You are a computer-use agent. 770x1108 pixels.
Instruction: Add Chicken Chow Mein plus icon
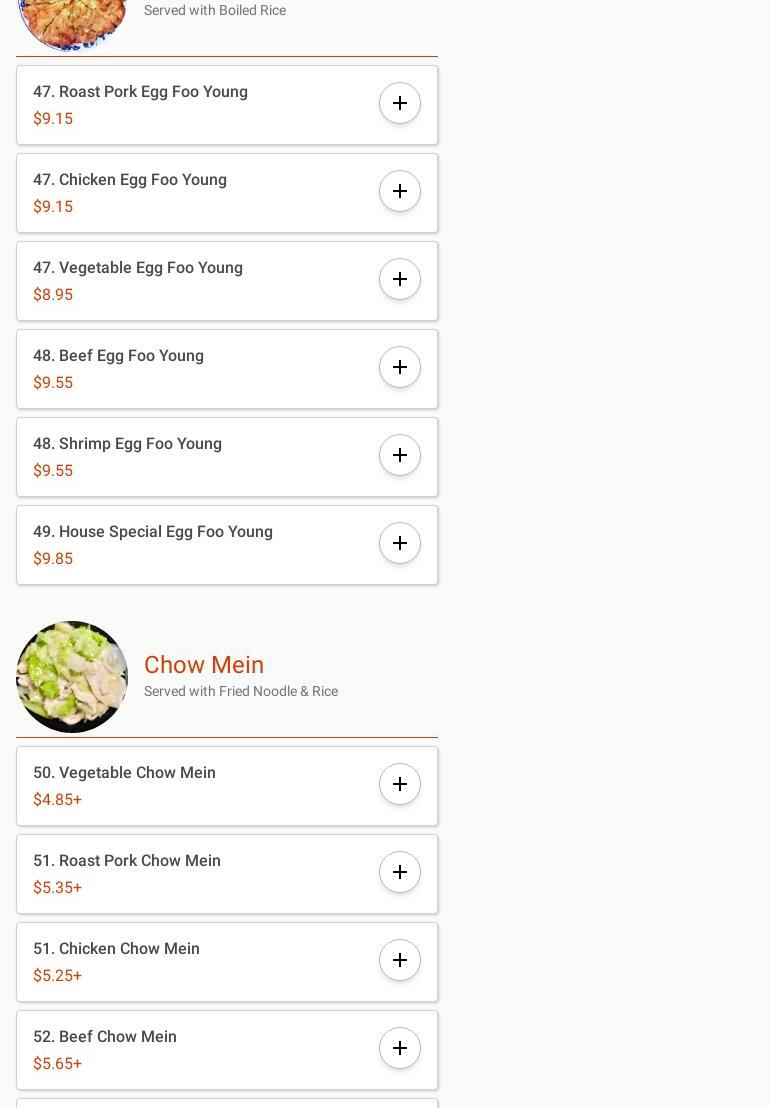tap(400, 960)
